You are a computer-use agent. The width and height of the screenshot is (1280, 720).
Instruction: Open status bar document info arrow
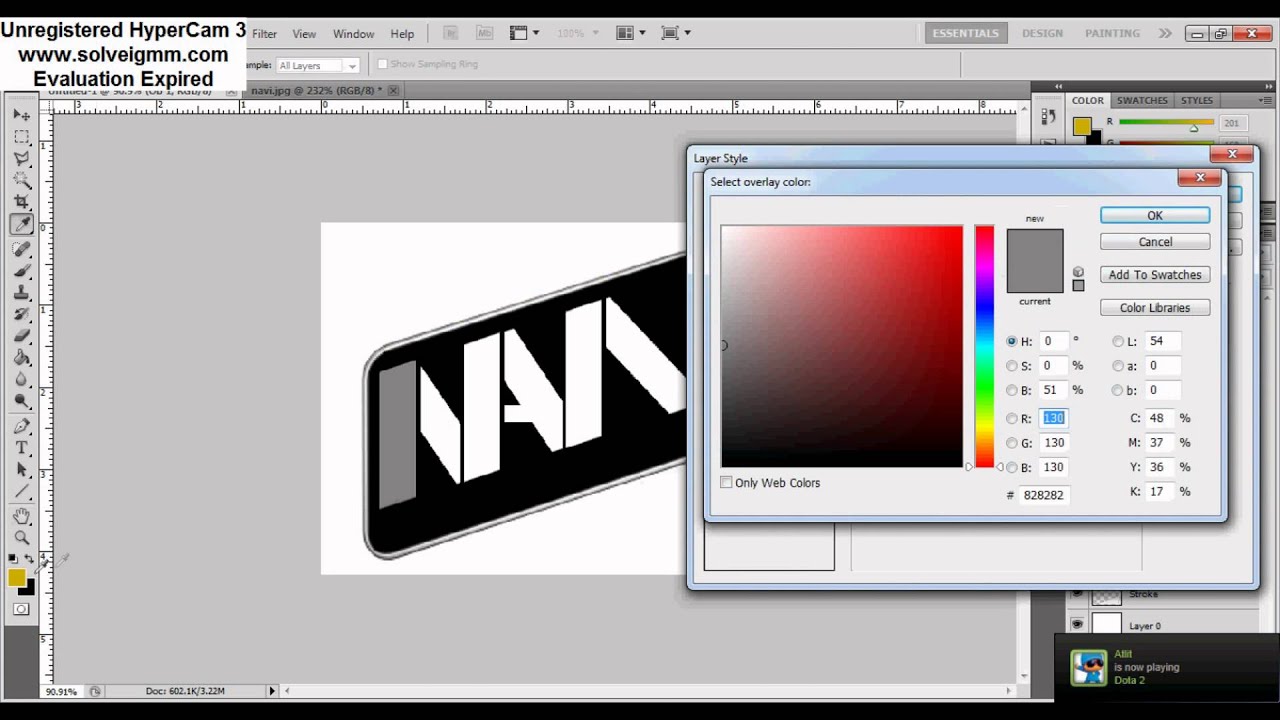tap(272, 691)
